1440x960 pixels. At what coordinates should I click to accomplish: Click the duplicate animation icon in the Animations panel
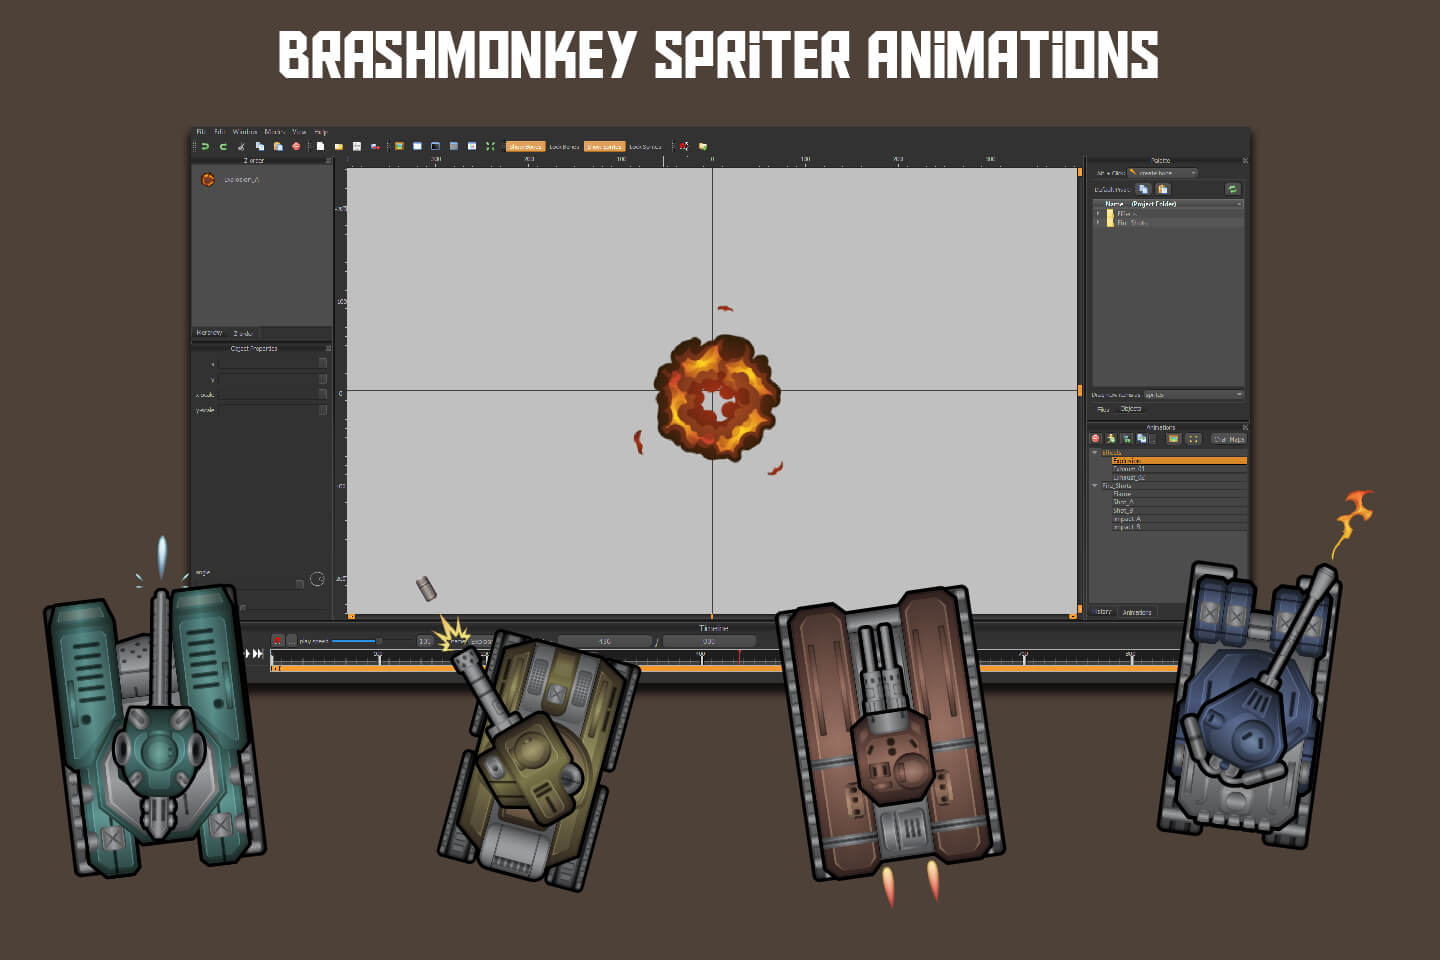tap(1141, 439)
